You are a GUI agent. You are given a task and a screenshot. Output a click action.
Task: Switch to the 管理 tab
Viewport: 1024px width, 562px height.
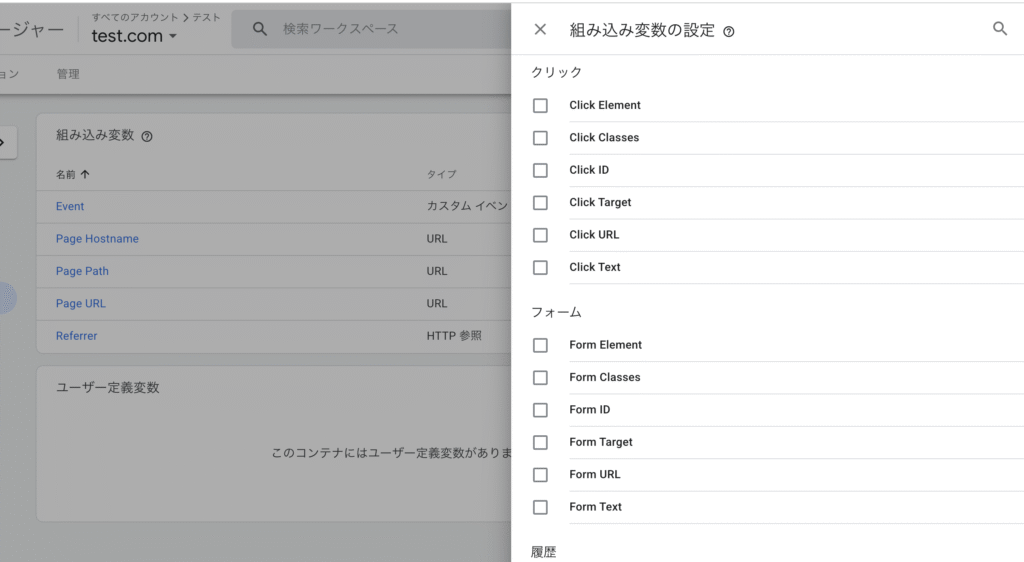pyautogui.click(x=68, y=74)
